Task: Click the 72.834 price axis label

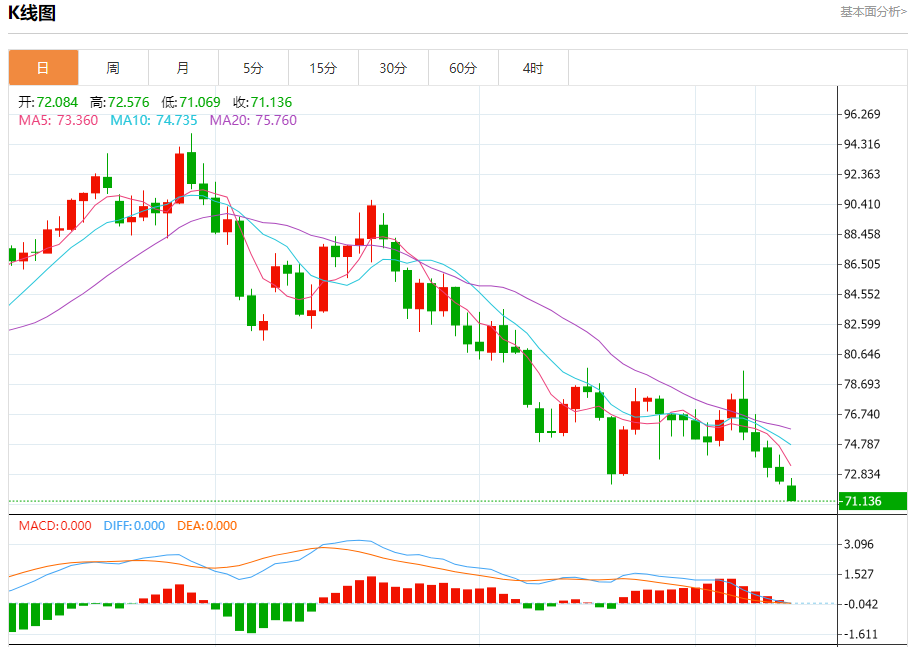Action: (862, 474)
